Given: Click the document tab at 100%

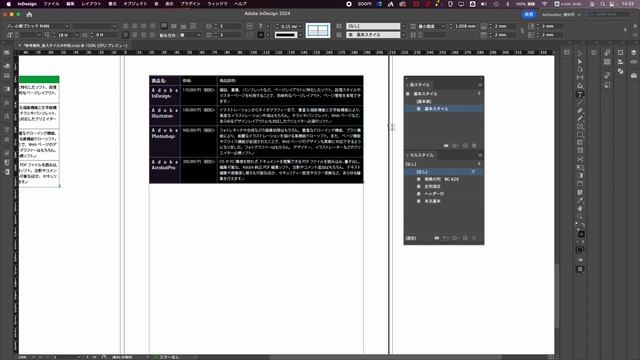Looking at the screenshot, I should [75, 46].
